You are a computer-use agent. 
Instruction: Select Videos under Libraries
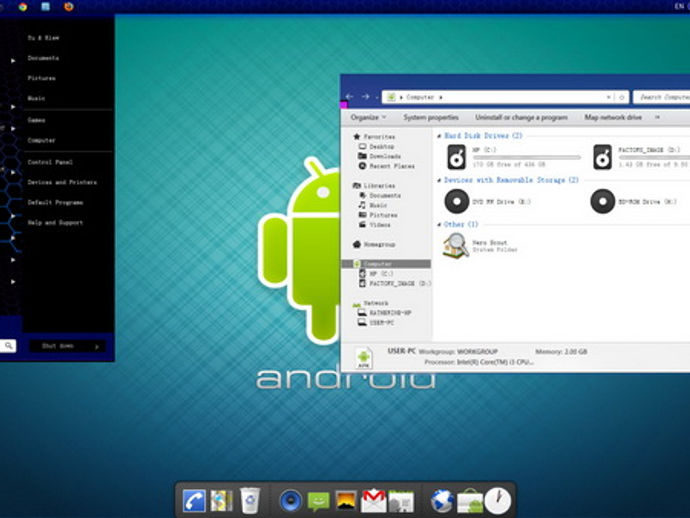(x=379, y=224)
